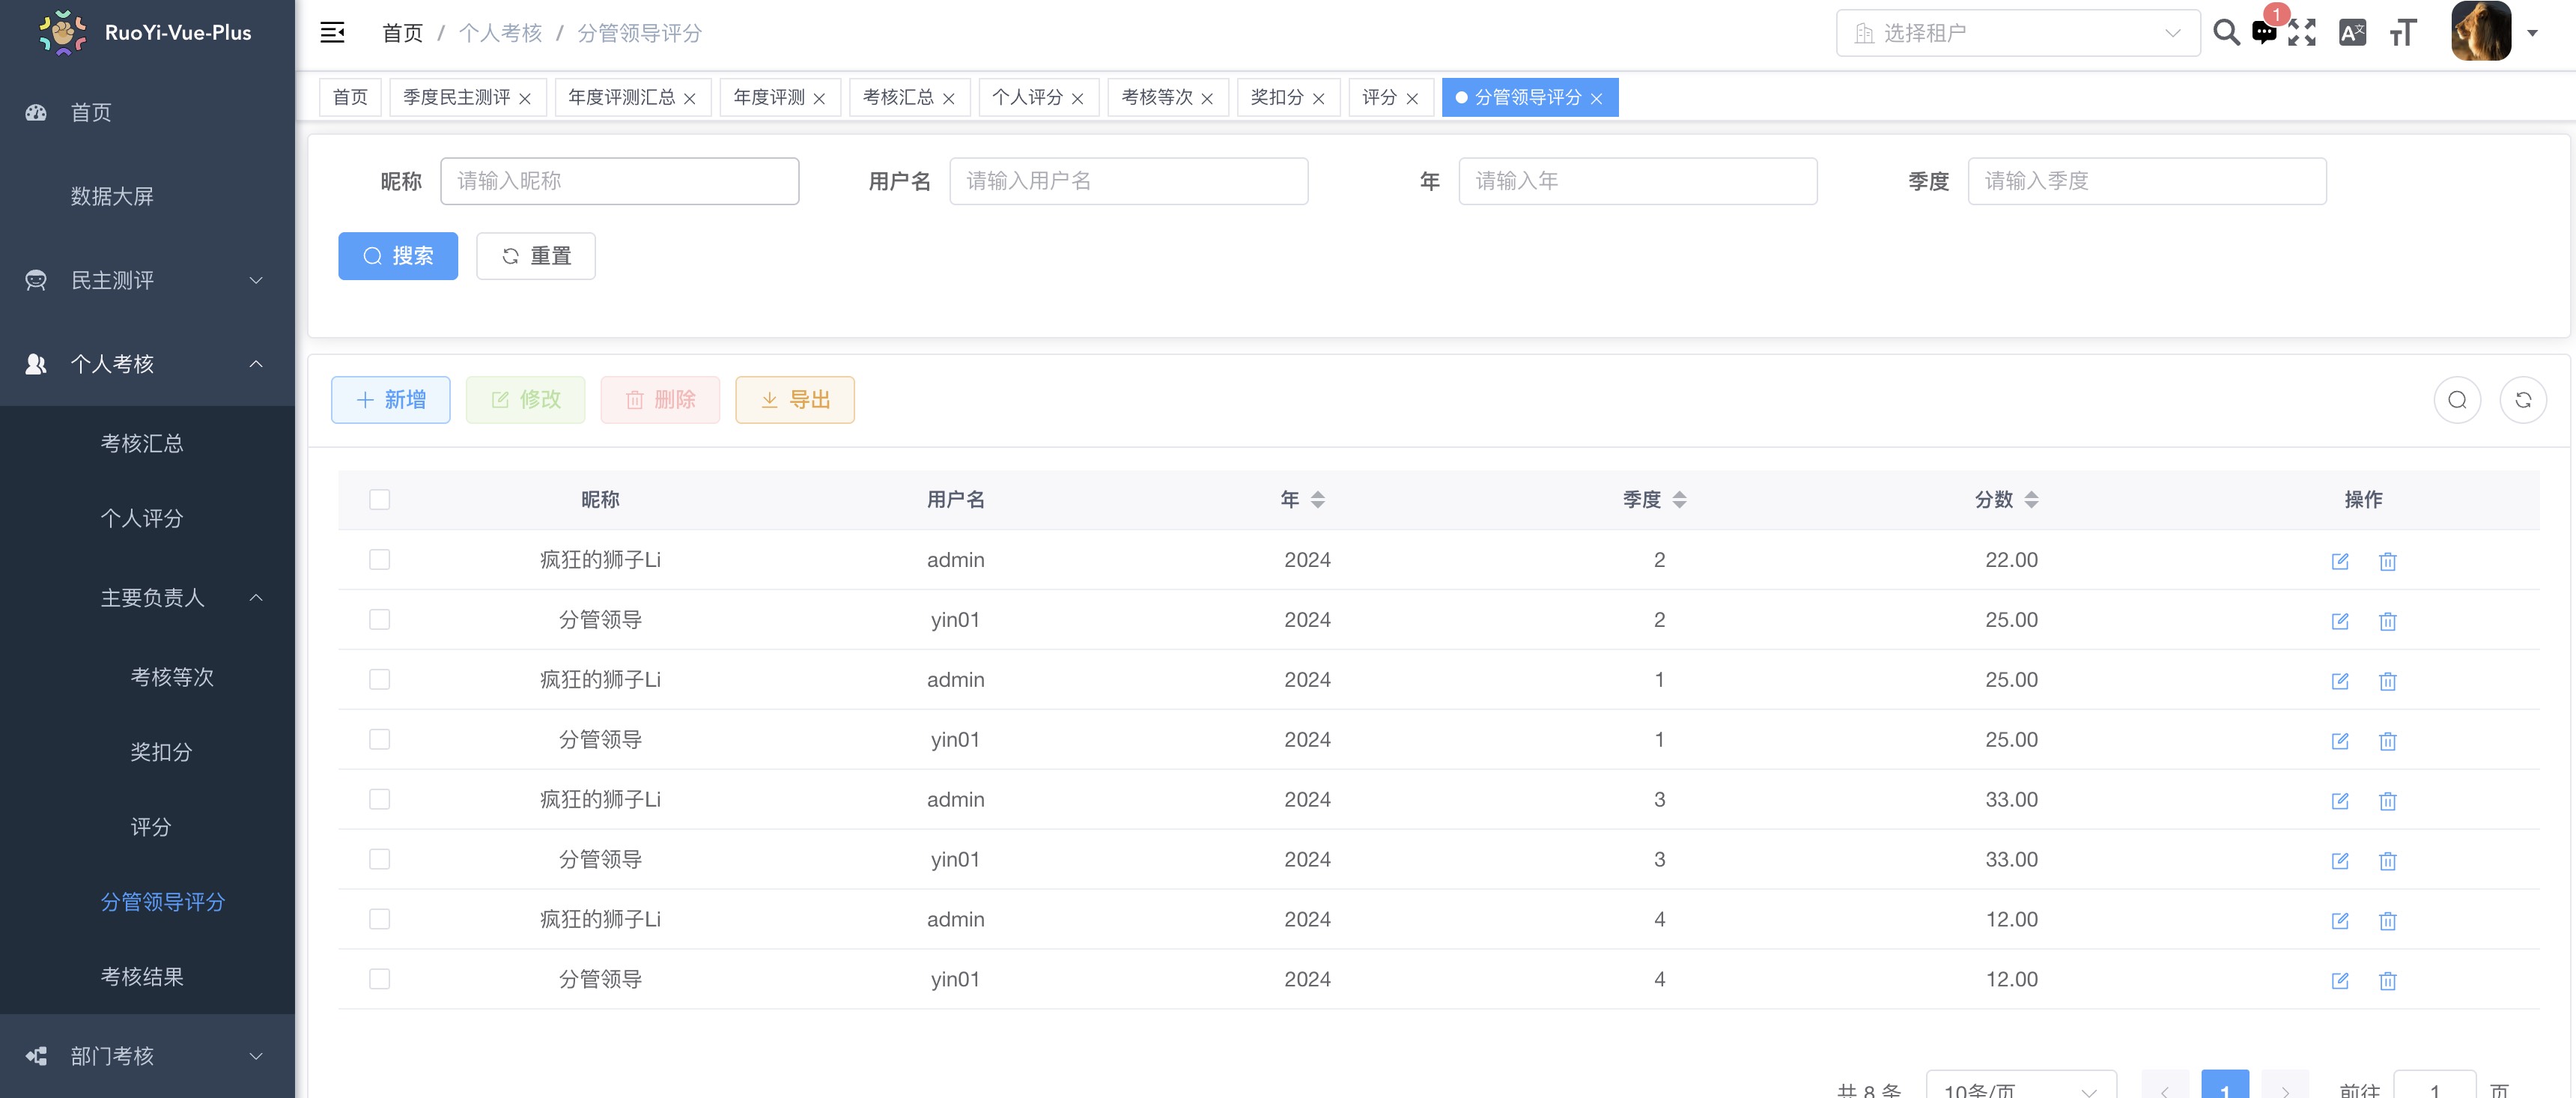Check the yin01 quarter 4 row checkbox
Screen dimensions: 2576x1098
(x=379, y=979)
